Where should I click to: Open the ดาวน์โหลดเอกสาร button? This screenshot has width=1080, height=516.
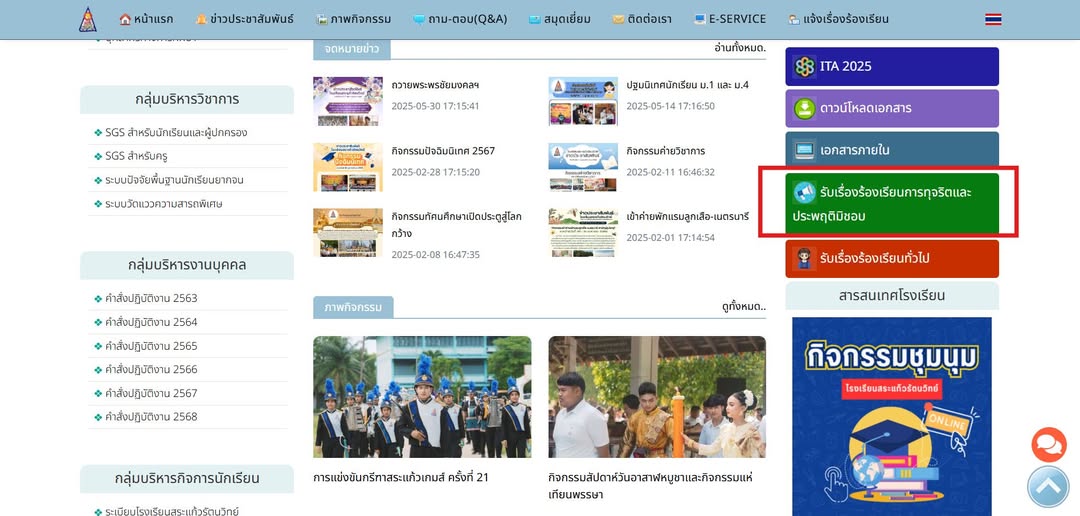(892, 108)
